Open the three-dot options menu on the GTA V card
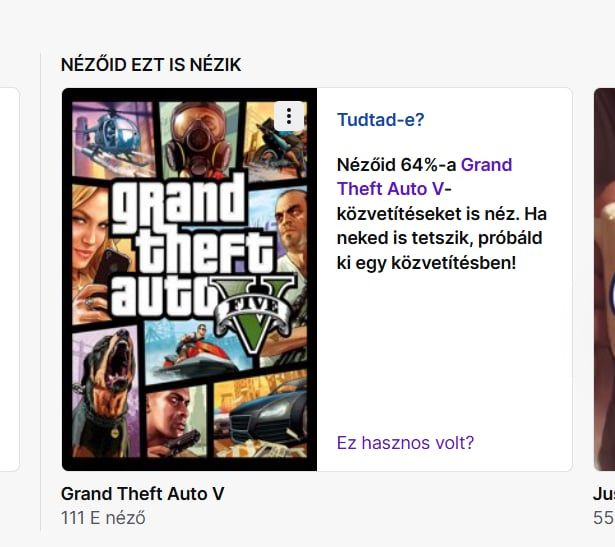 (x=289, y=116)
